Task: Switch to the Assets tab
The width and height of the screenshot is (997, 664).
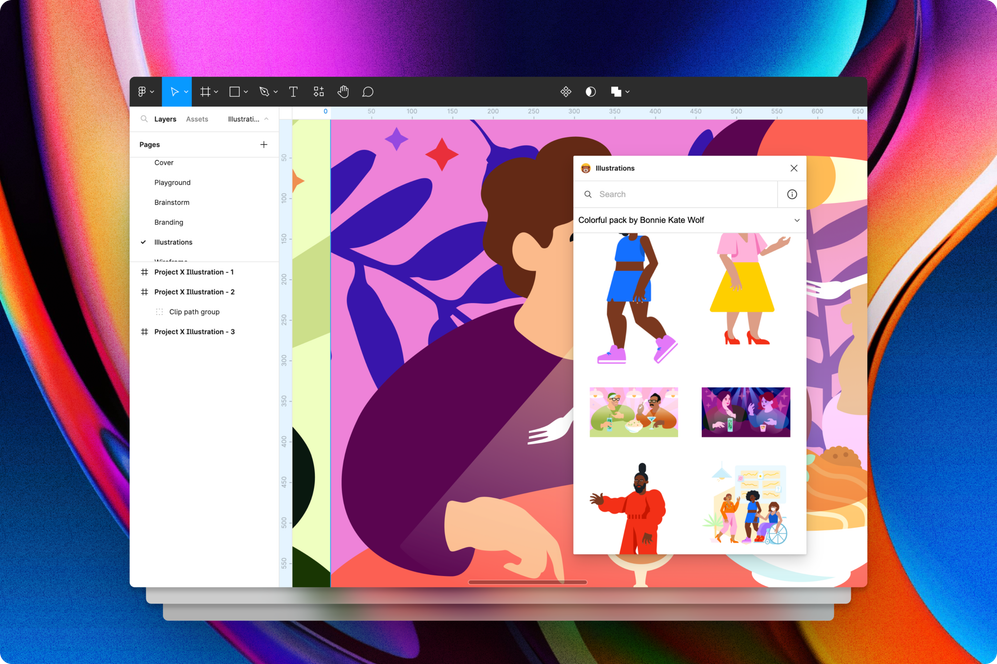Action: pyautogui.click(x=197, y=119)
